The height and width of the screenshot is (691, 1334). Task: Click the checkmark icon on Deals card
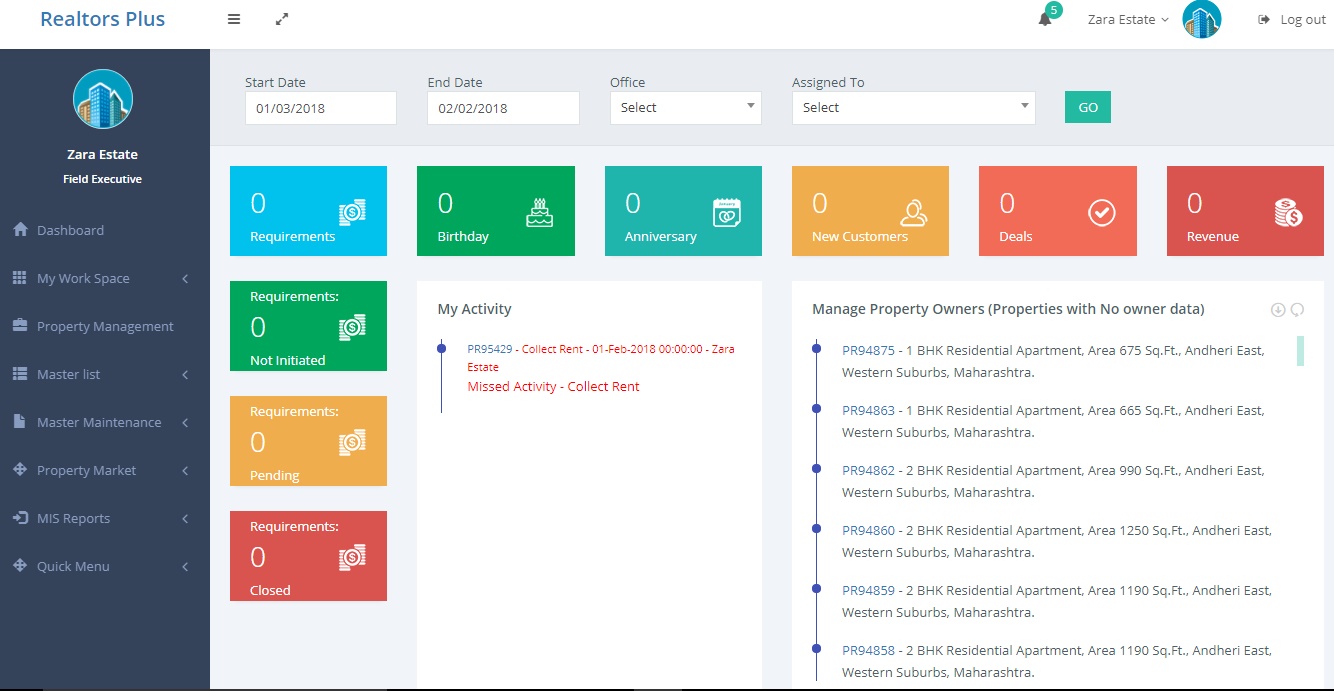[1102, 212]
